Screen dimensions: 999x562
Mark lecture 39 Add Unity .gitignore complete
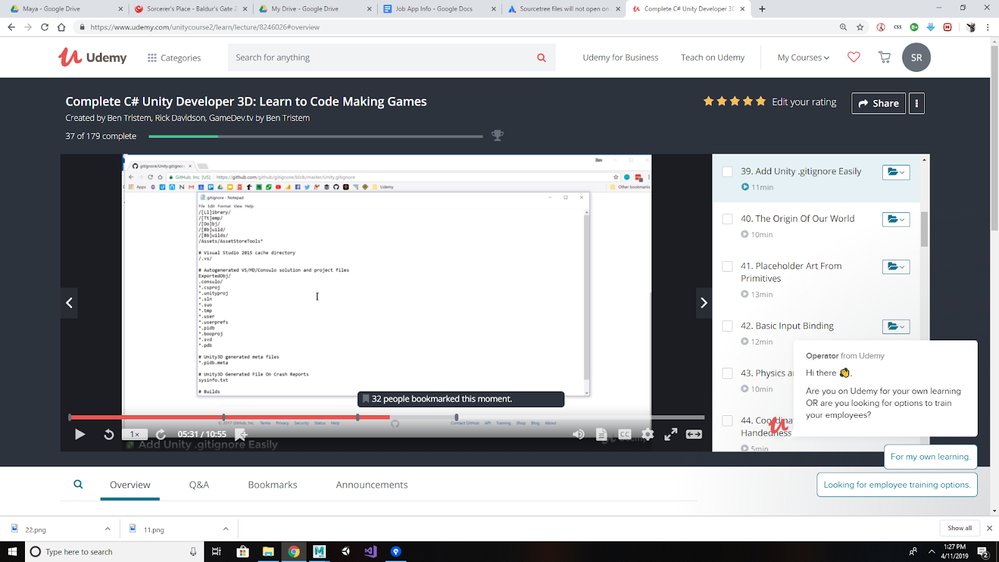727,171
